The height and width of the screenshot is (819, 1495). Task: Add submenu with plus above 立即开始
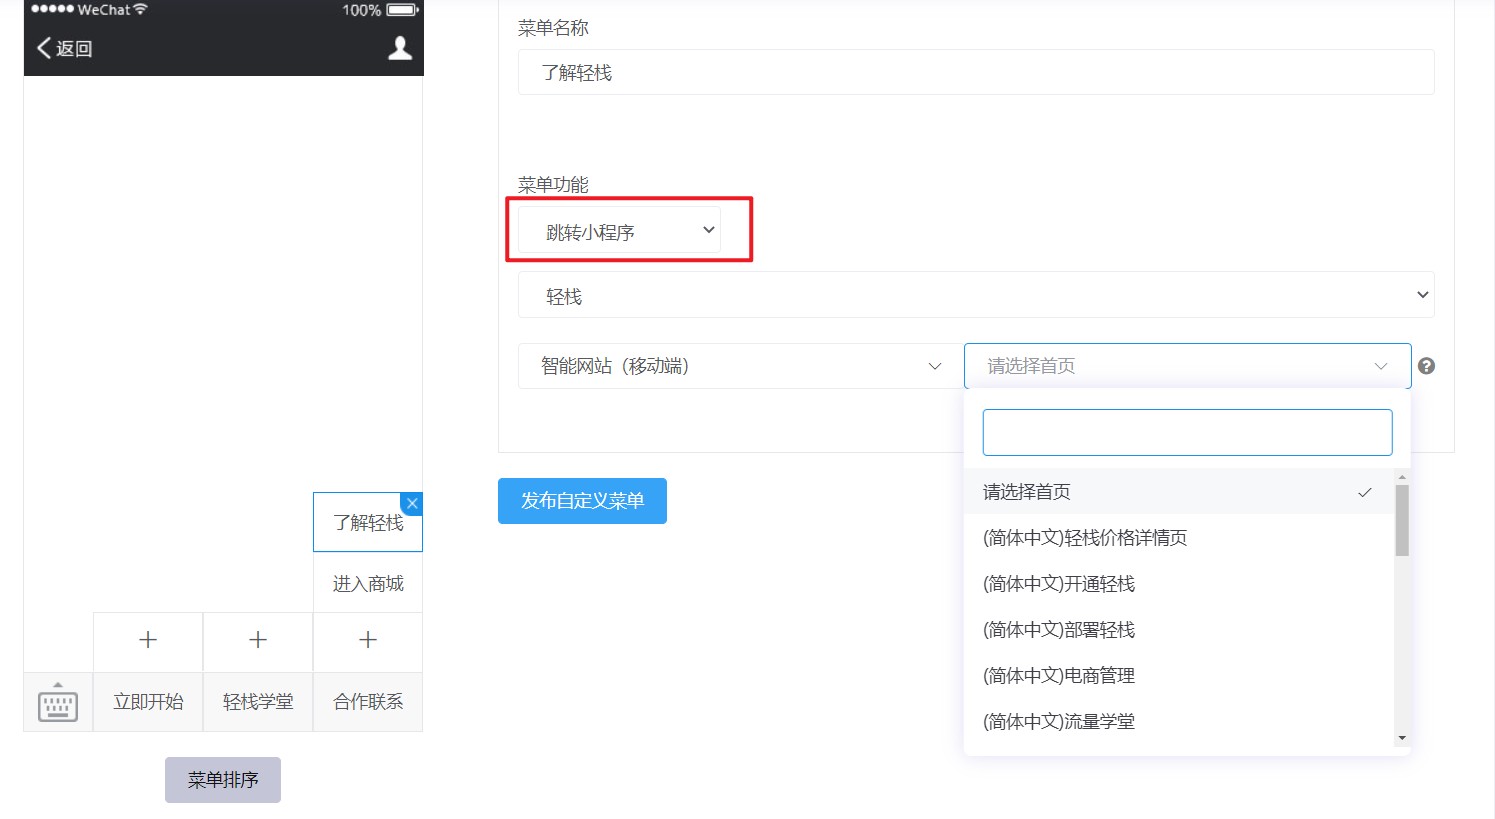coord(148,640)
